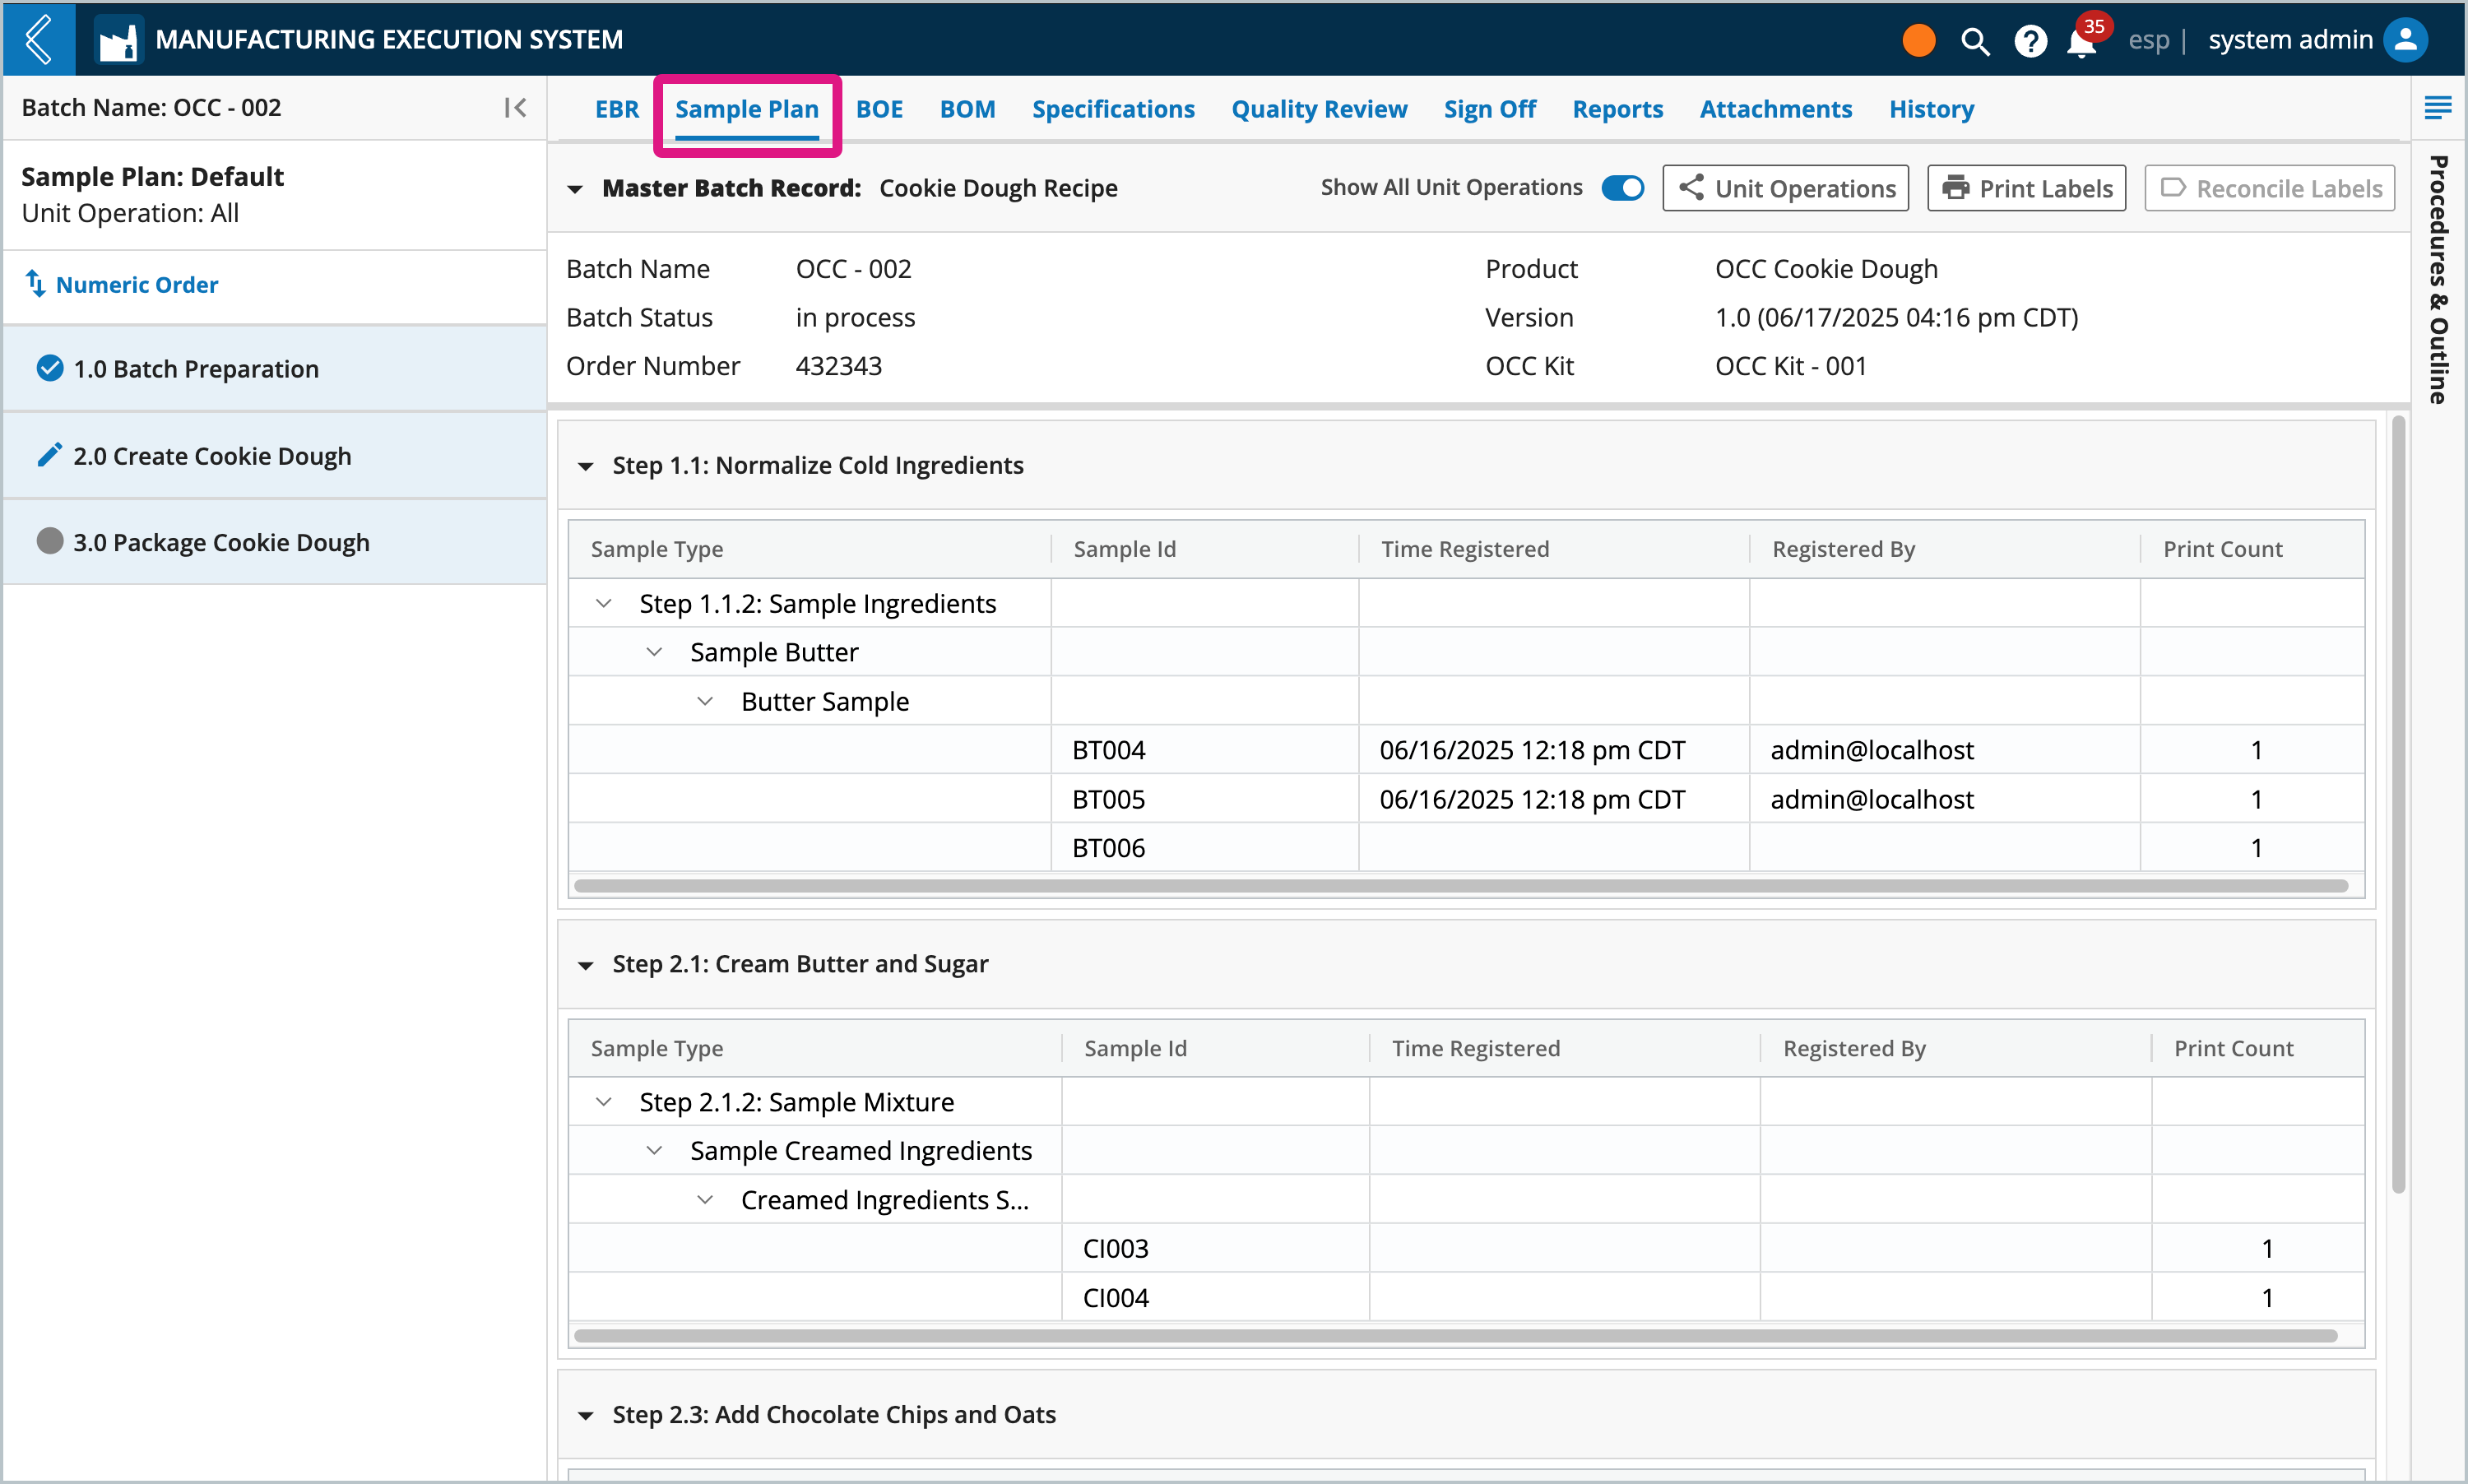Open the Attachments tab
The width and height of the screenshot is (2468, 1484).
pos(1776,109)
